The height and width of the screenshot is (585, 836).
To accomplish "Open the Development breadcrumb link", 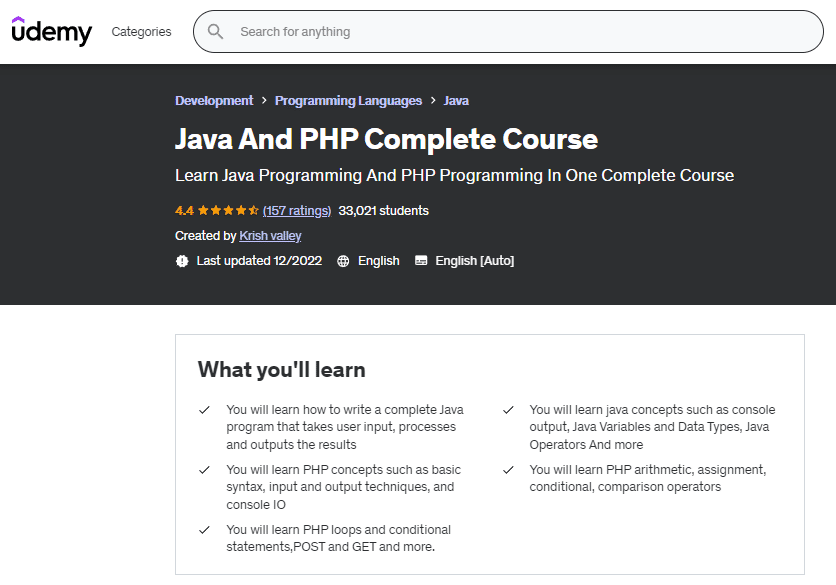I will (214, 101).
